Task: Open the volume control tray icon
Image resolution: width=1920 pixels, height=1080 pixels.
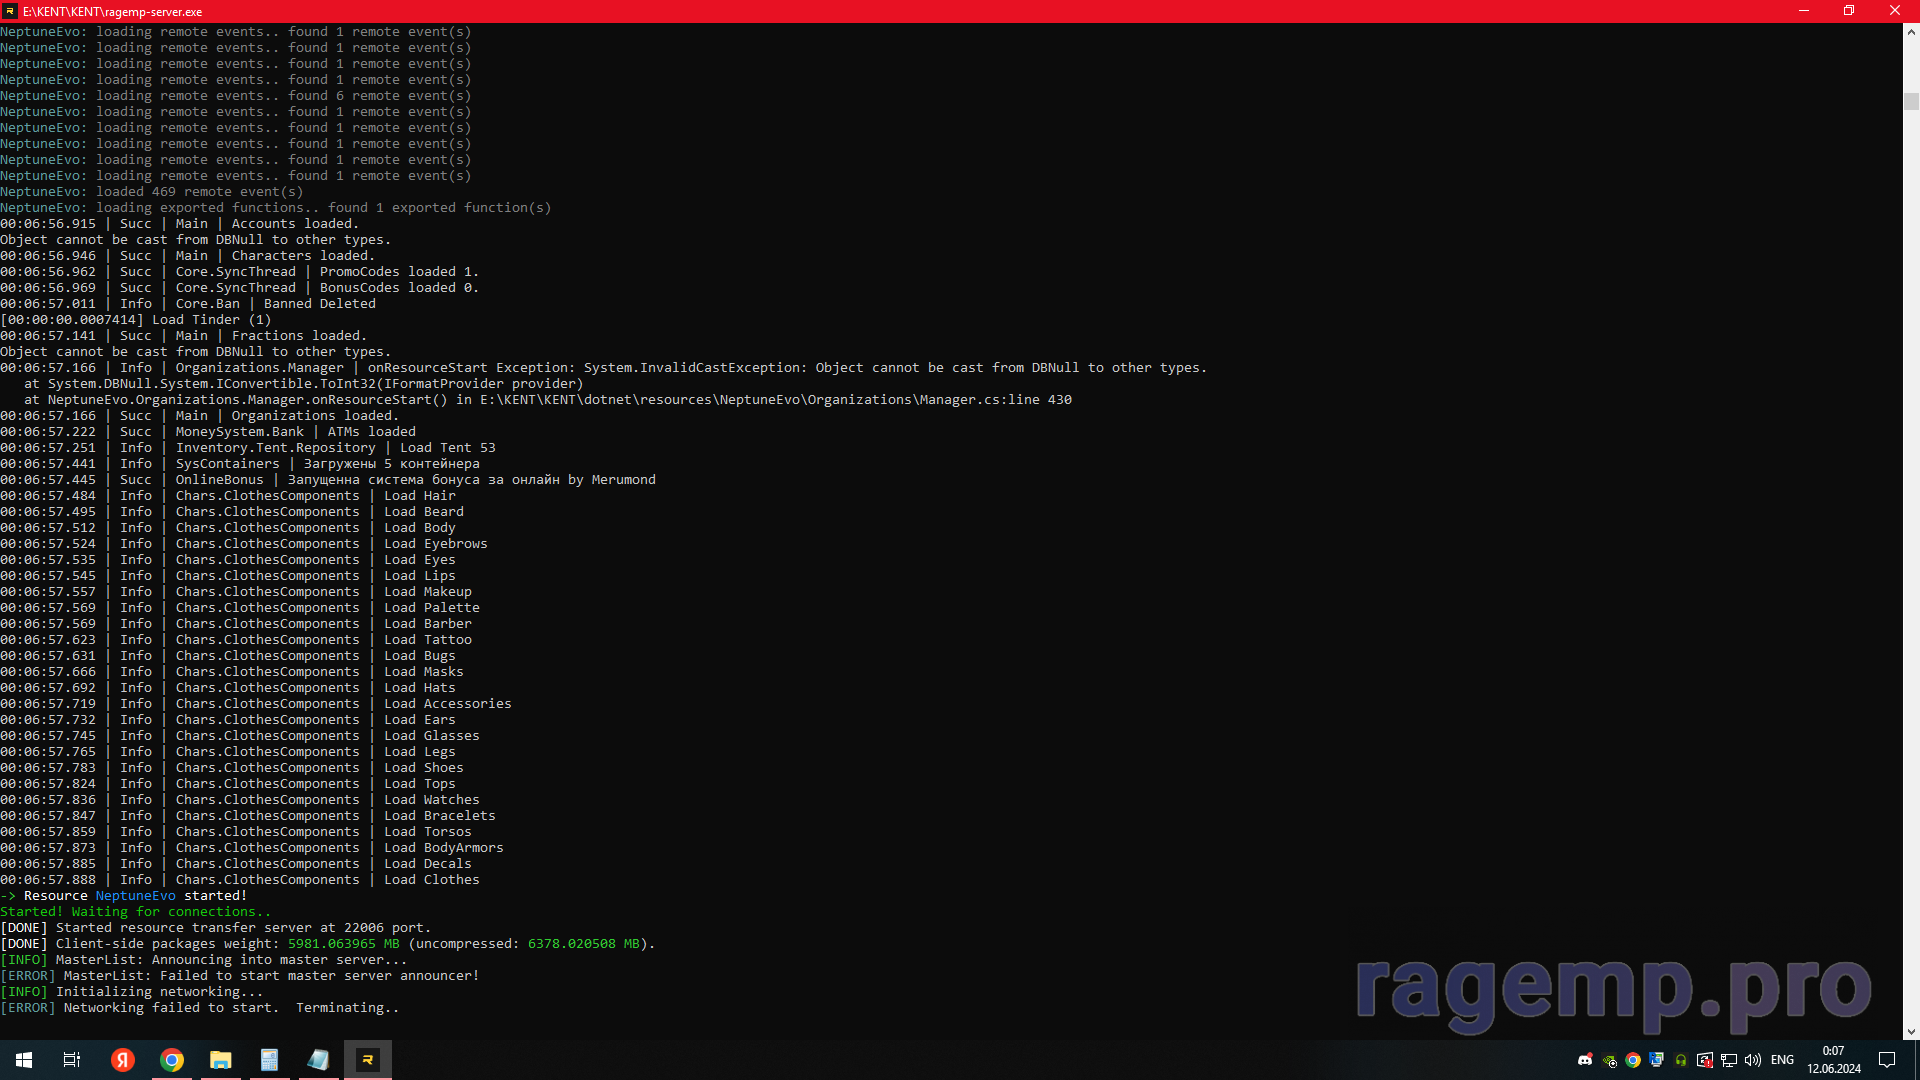Action: coord(1753,1060)
